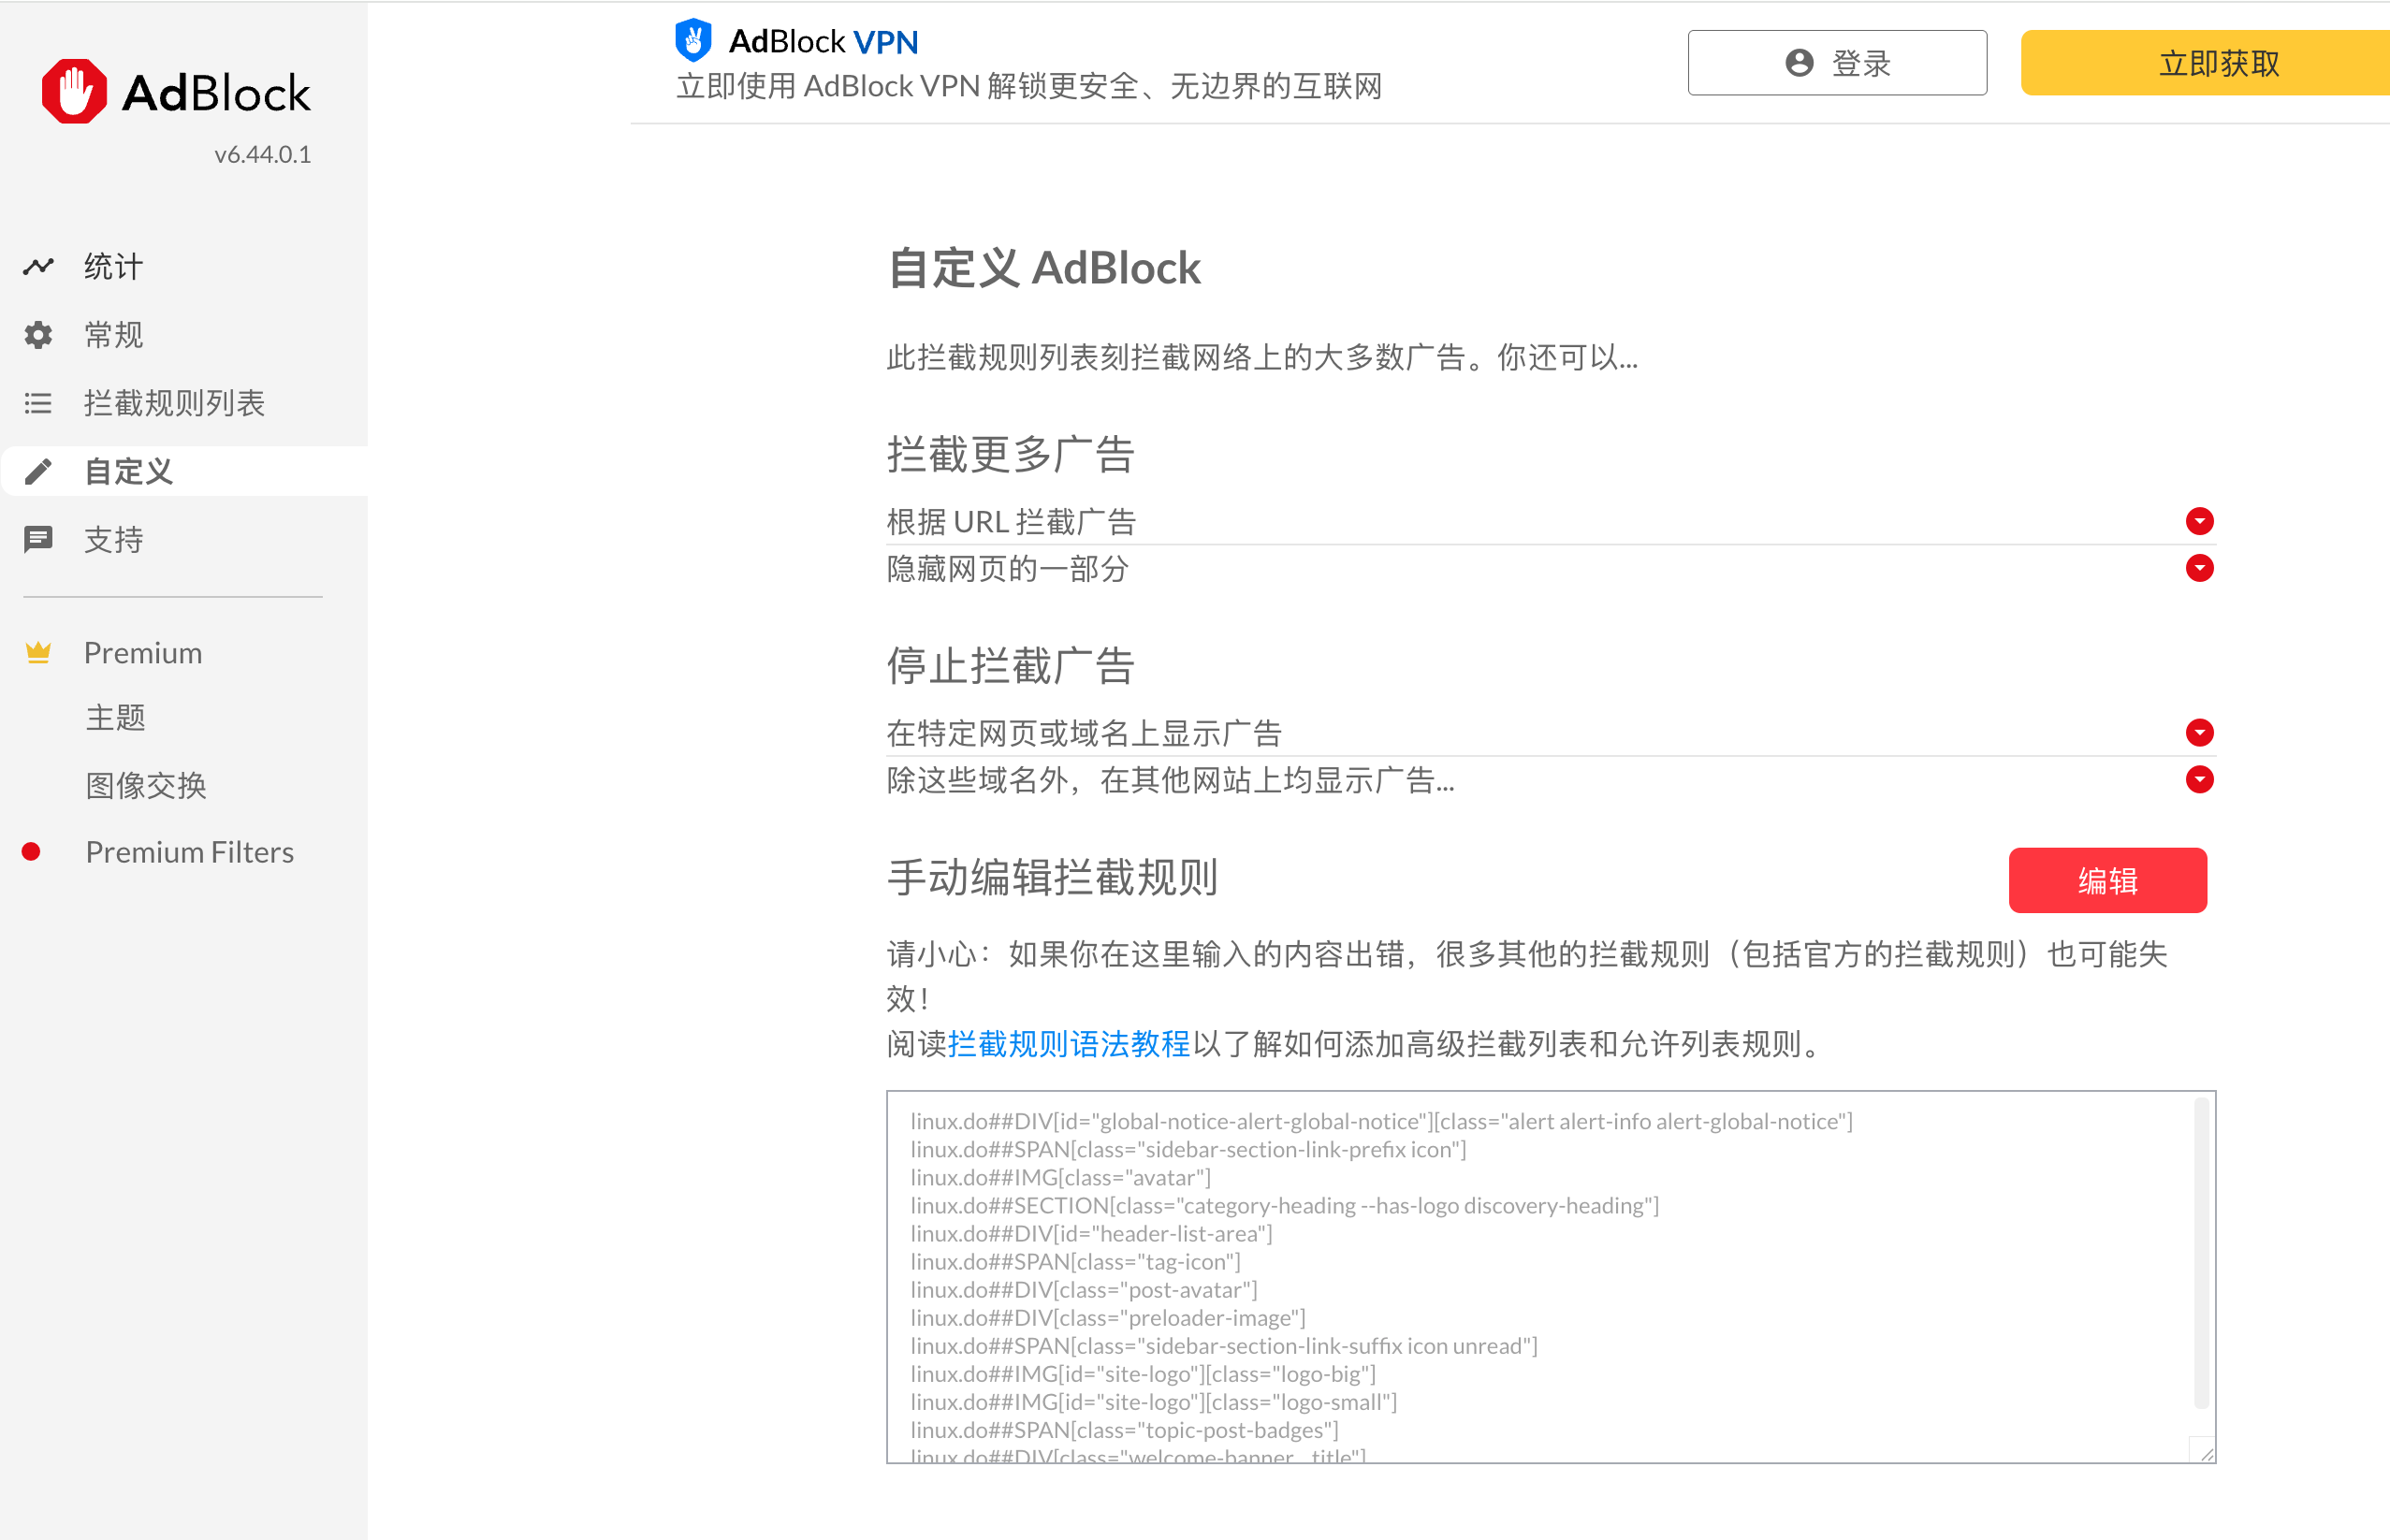Click the AdBlock VPN title
Screen dimensions: 2390x1540
(x=823, y=41)
